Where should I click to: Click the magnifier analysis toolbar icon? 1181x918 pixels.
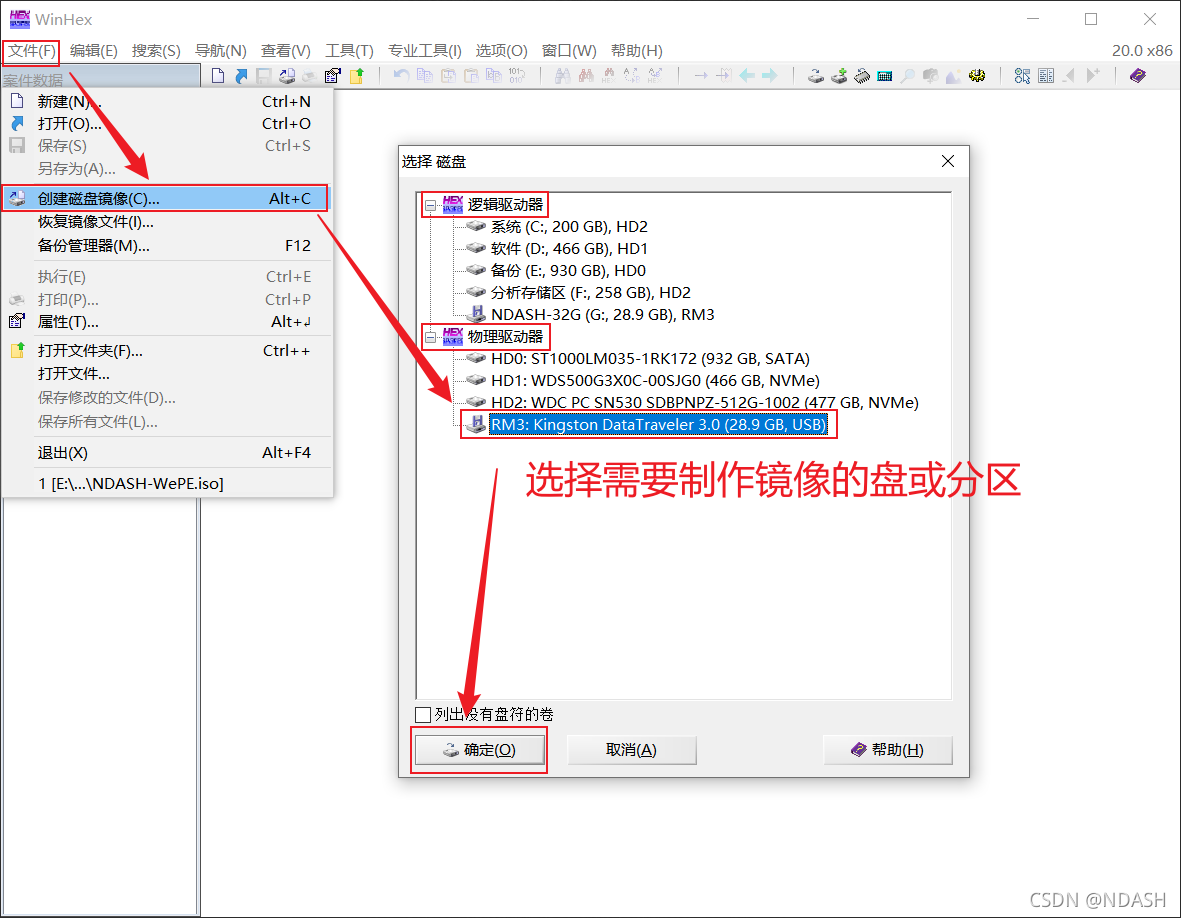908,75
